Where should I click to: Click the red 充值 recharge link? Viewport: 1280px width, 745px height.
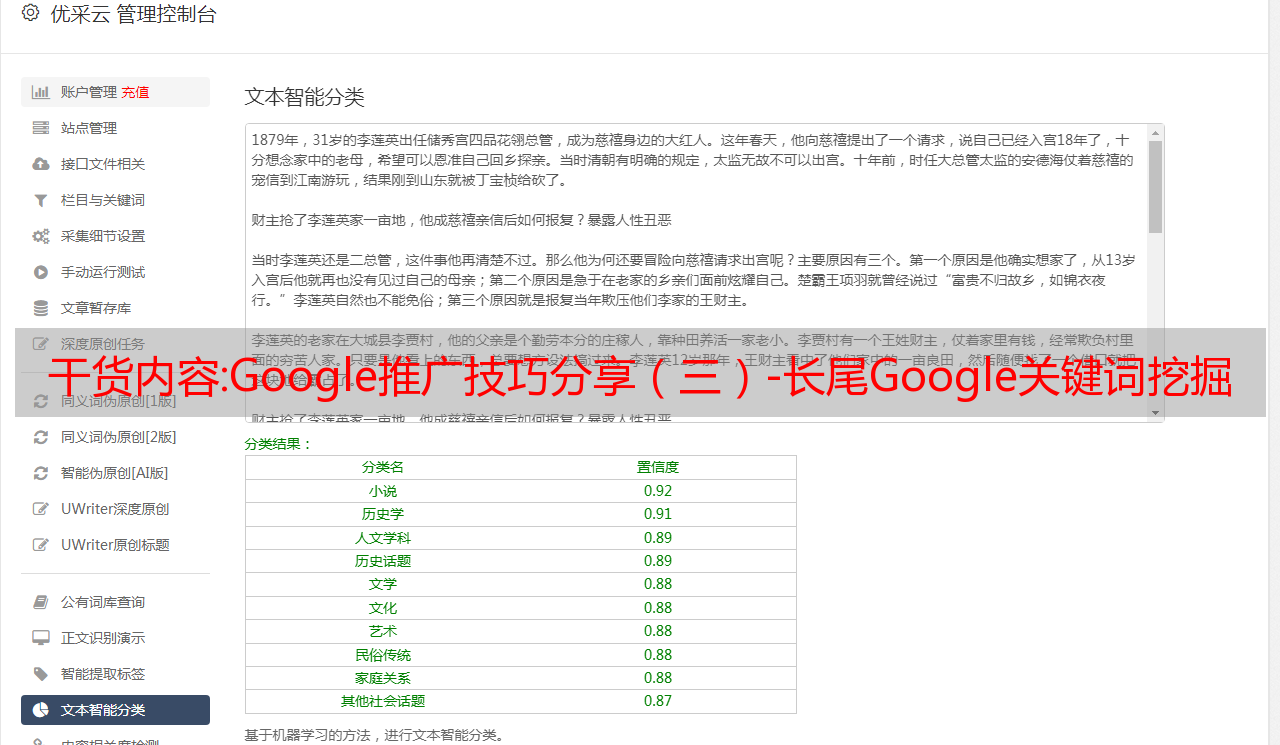click(x=135, y=92)
